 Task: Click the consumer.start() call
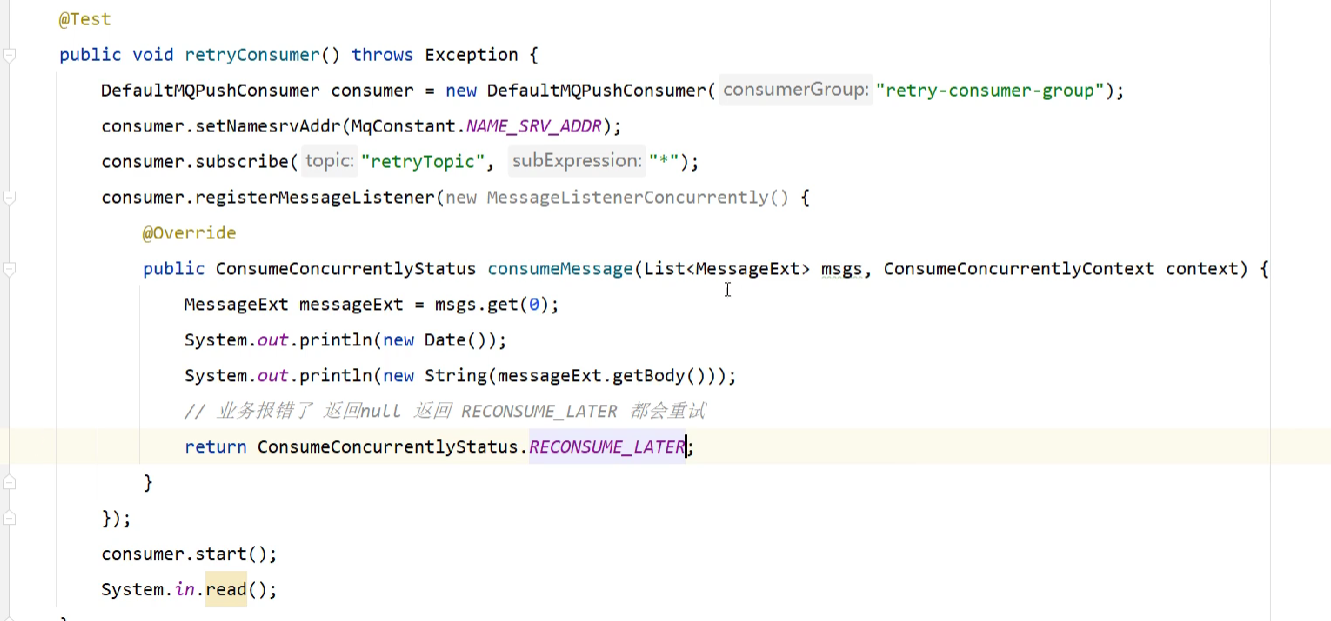pyautogui.click(x=189, y=554)
